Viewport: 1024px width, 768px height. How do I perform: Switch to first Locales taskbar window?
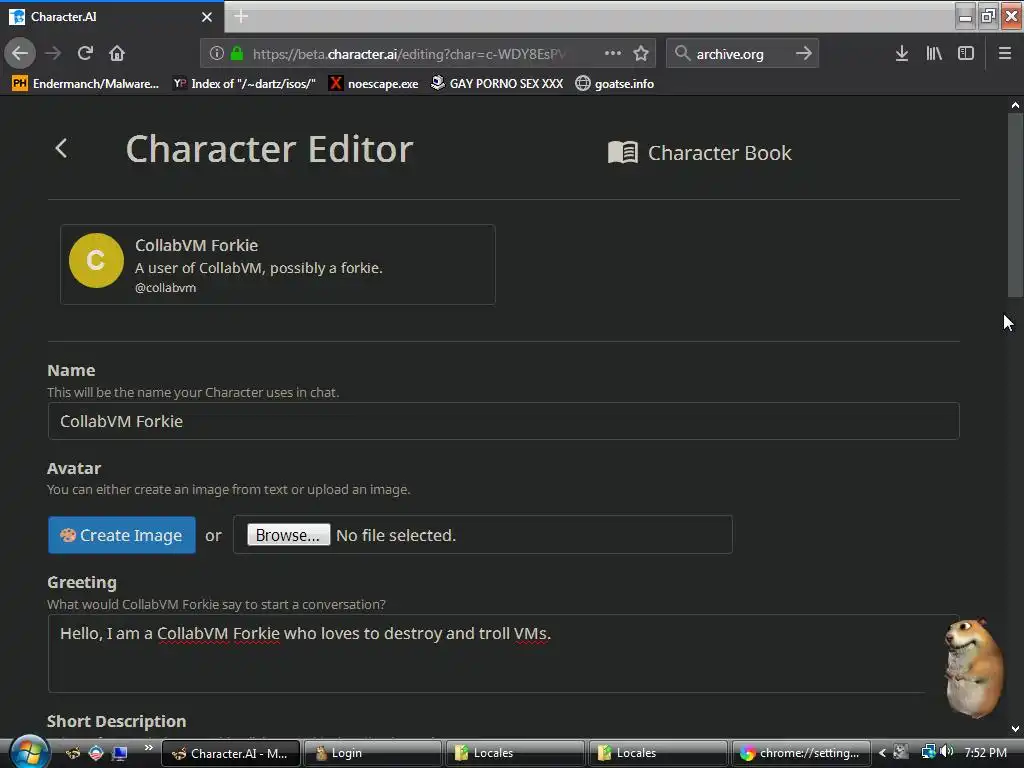tap(515, 753)
